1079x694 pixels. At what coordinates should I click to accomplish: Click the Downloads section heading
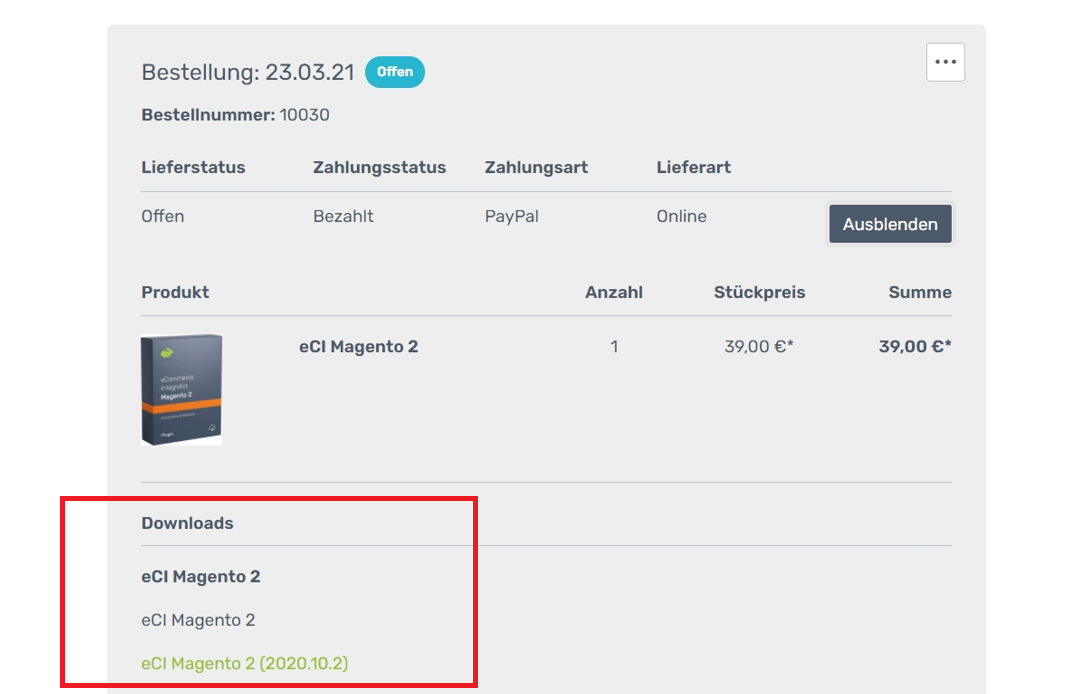(x=187, y=523)
